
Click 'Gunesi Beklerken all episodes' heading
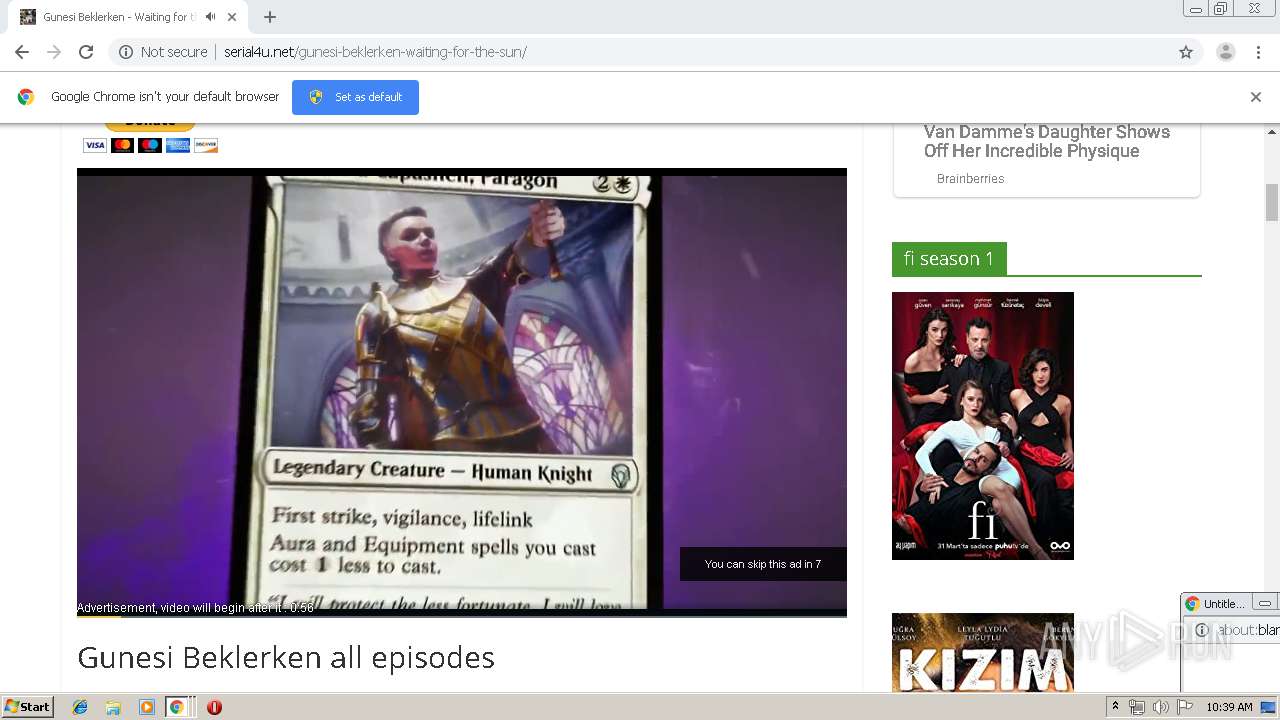point(286,658)
